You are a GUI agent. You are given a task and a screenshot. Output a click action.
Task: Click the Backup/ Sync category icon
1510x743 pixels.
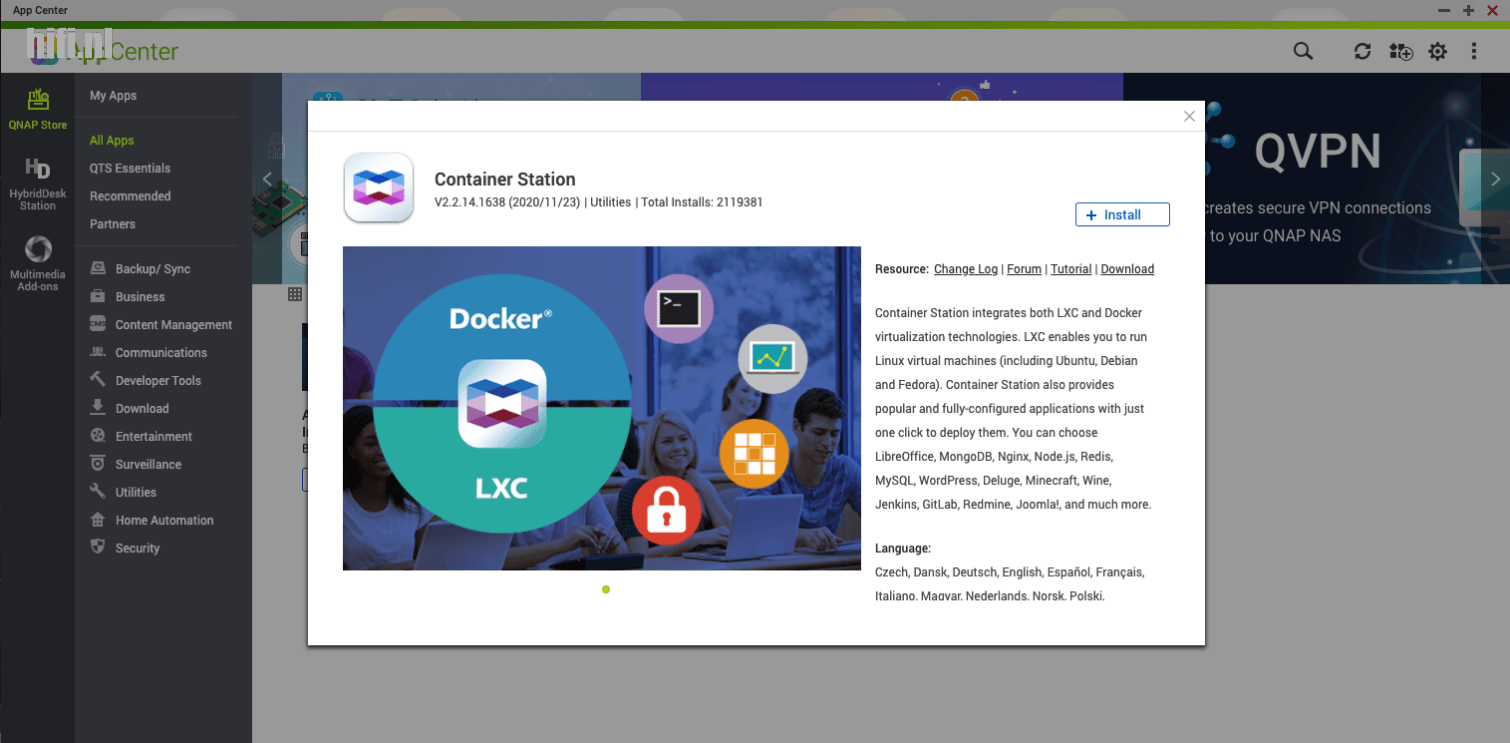pos(98,268)
